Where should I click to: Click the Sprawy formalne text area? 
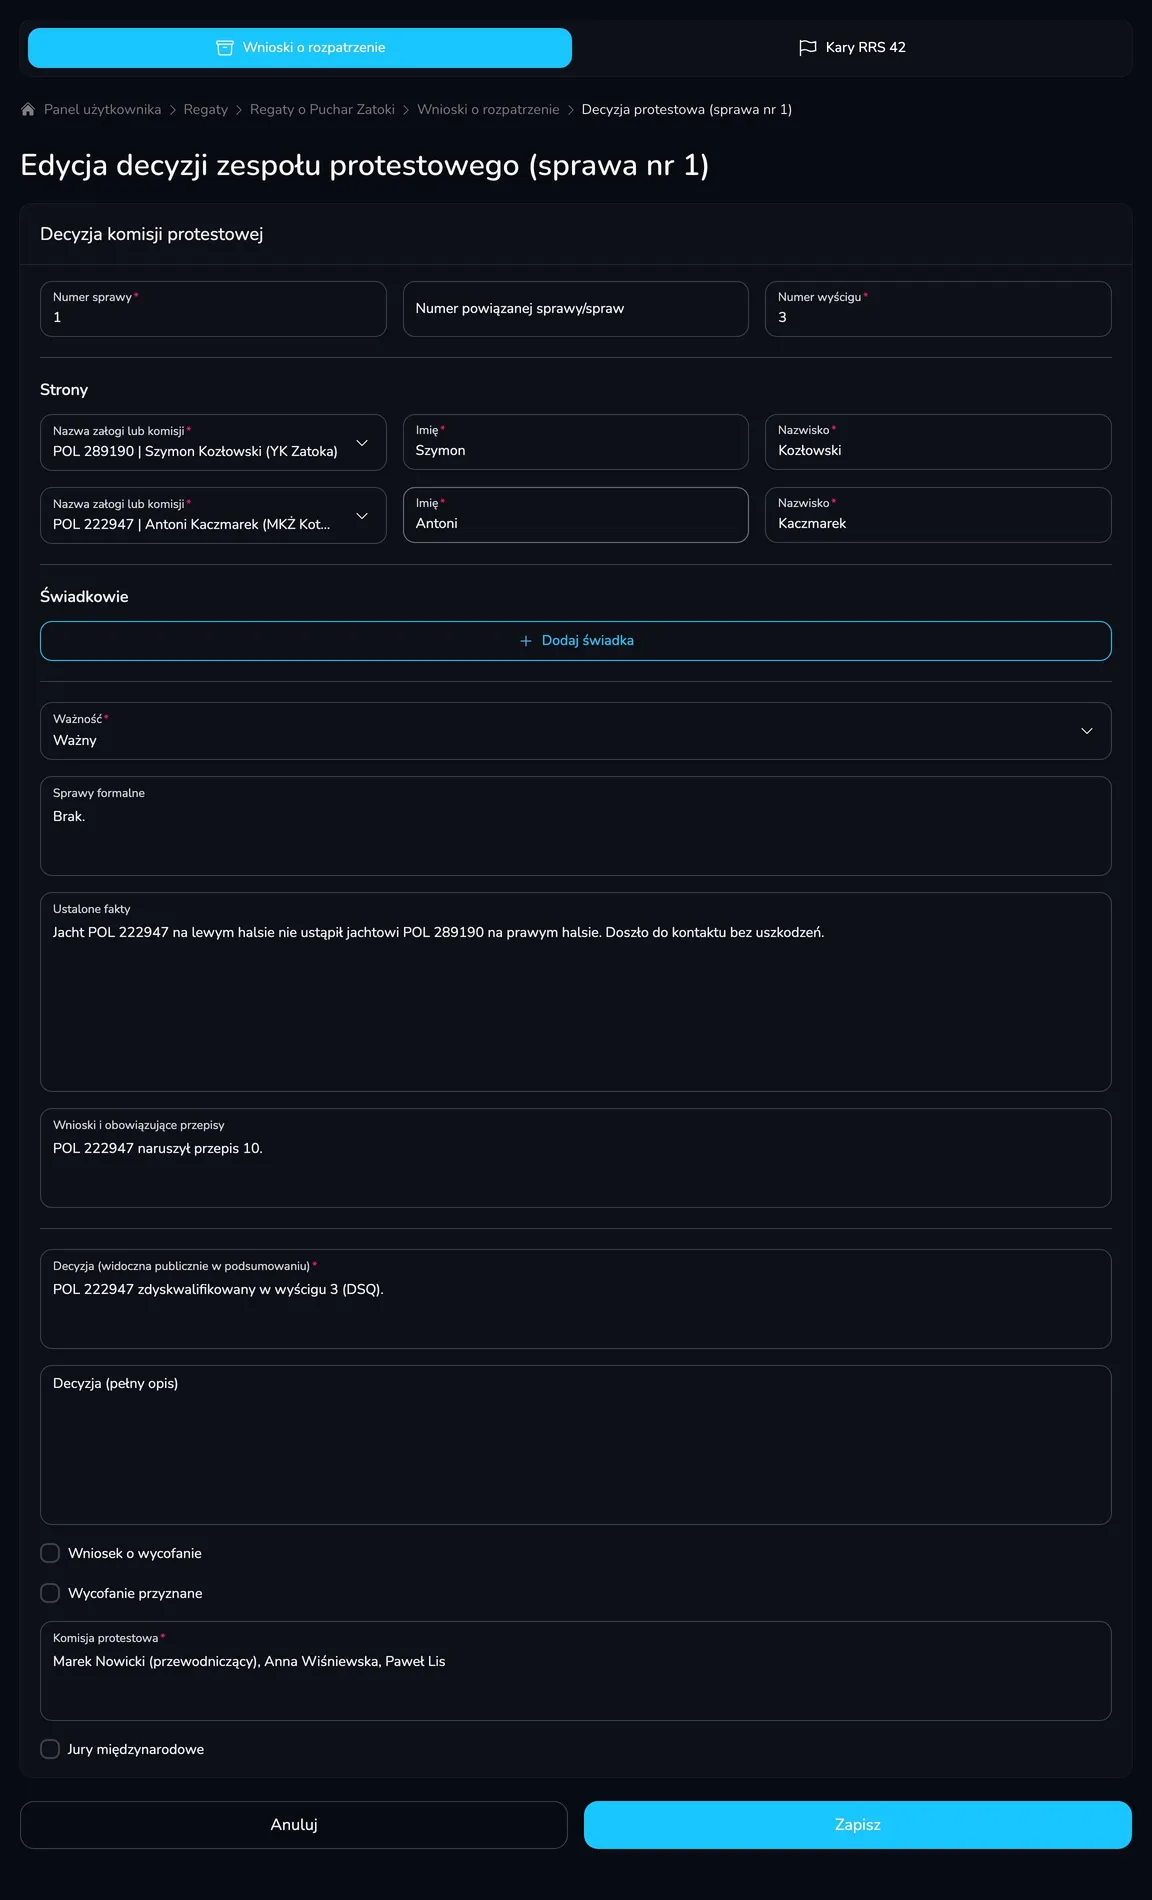click(576, 826)
